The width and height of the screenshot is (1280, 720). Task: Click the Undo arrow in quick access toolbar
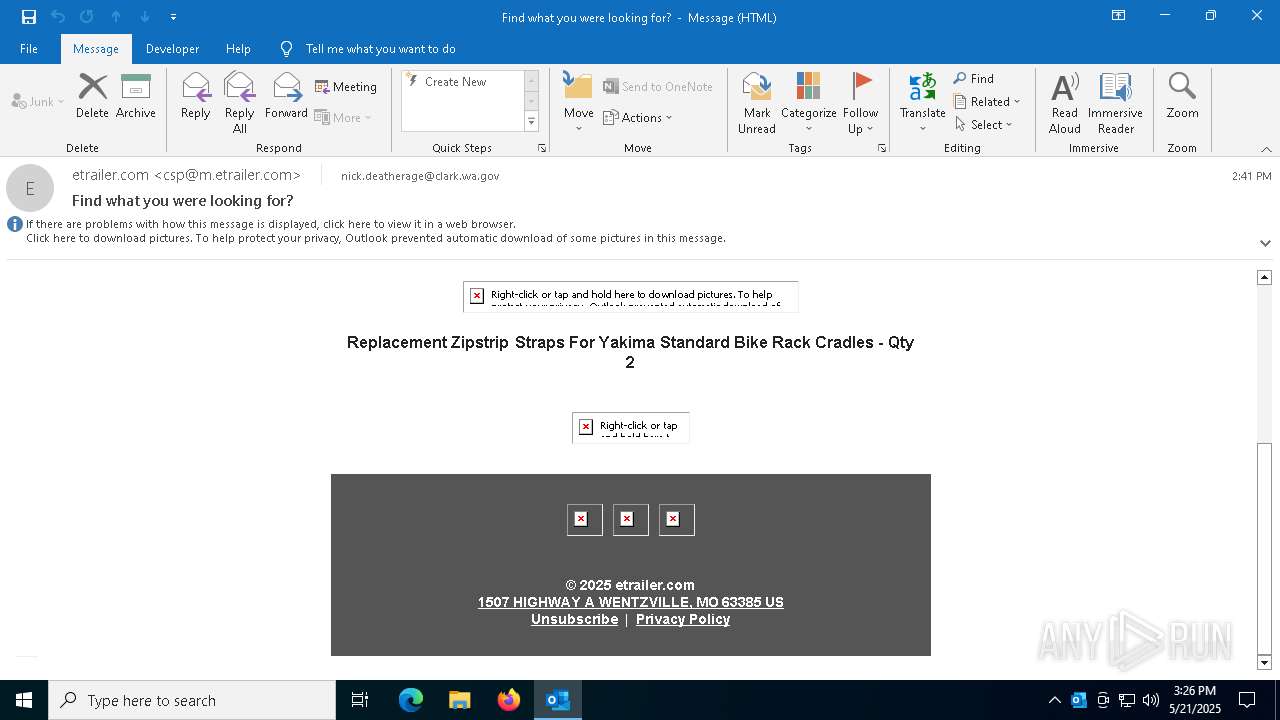(x=58, y=17)
